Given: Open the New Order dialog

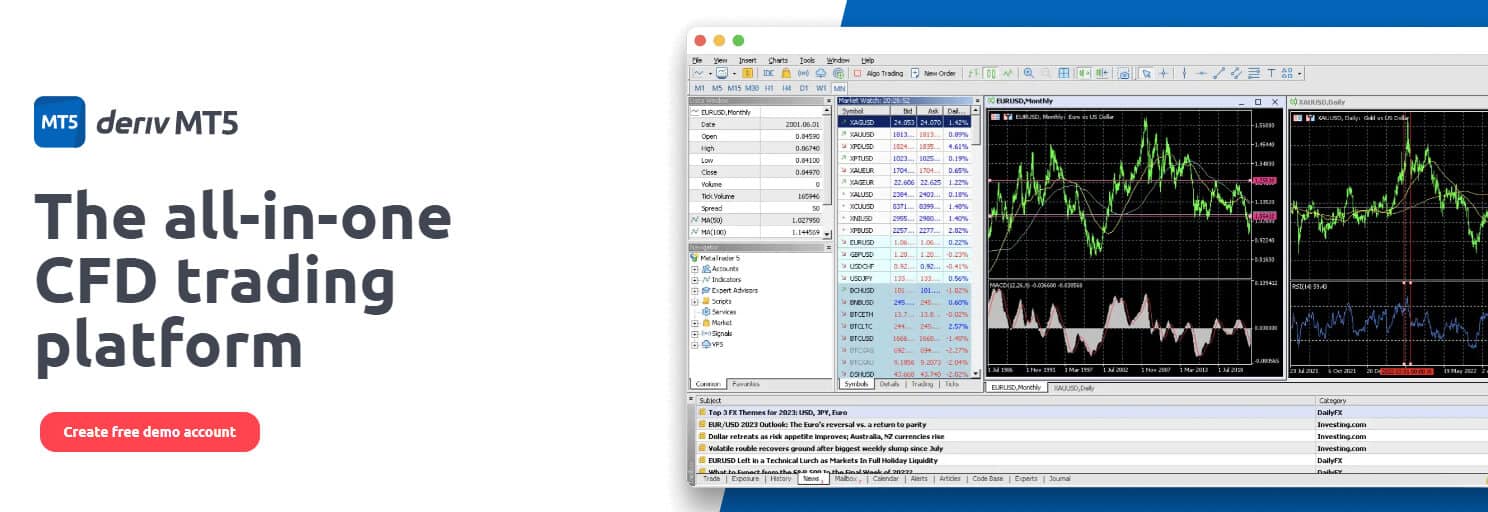Looking at the screenshot, I should click(x=933, y=73).
